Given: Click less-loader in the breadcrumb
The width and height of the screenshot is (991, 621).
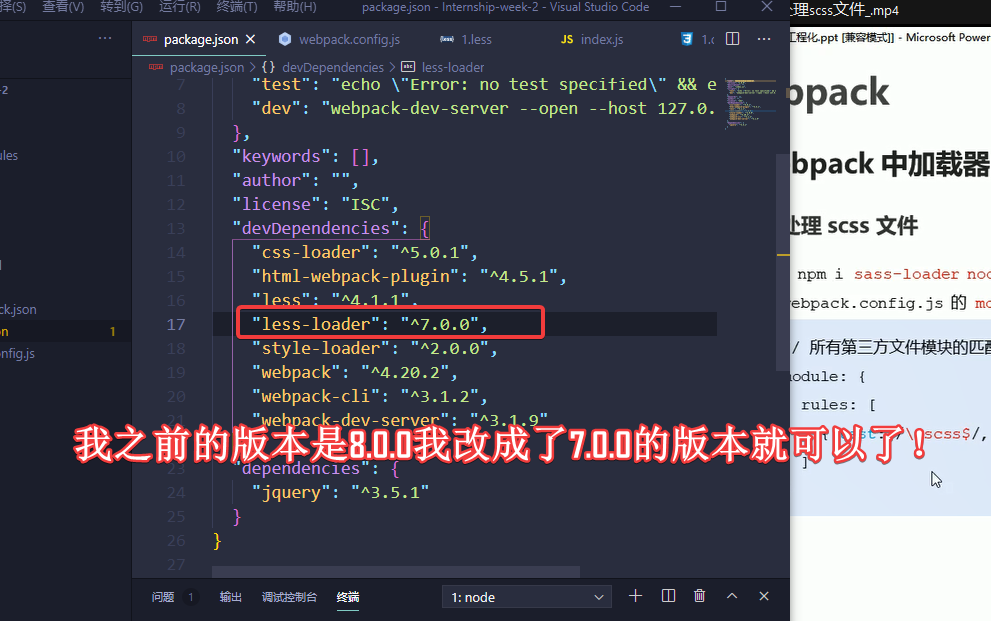Looking at the screenshot, I should (453, 67).
